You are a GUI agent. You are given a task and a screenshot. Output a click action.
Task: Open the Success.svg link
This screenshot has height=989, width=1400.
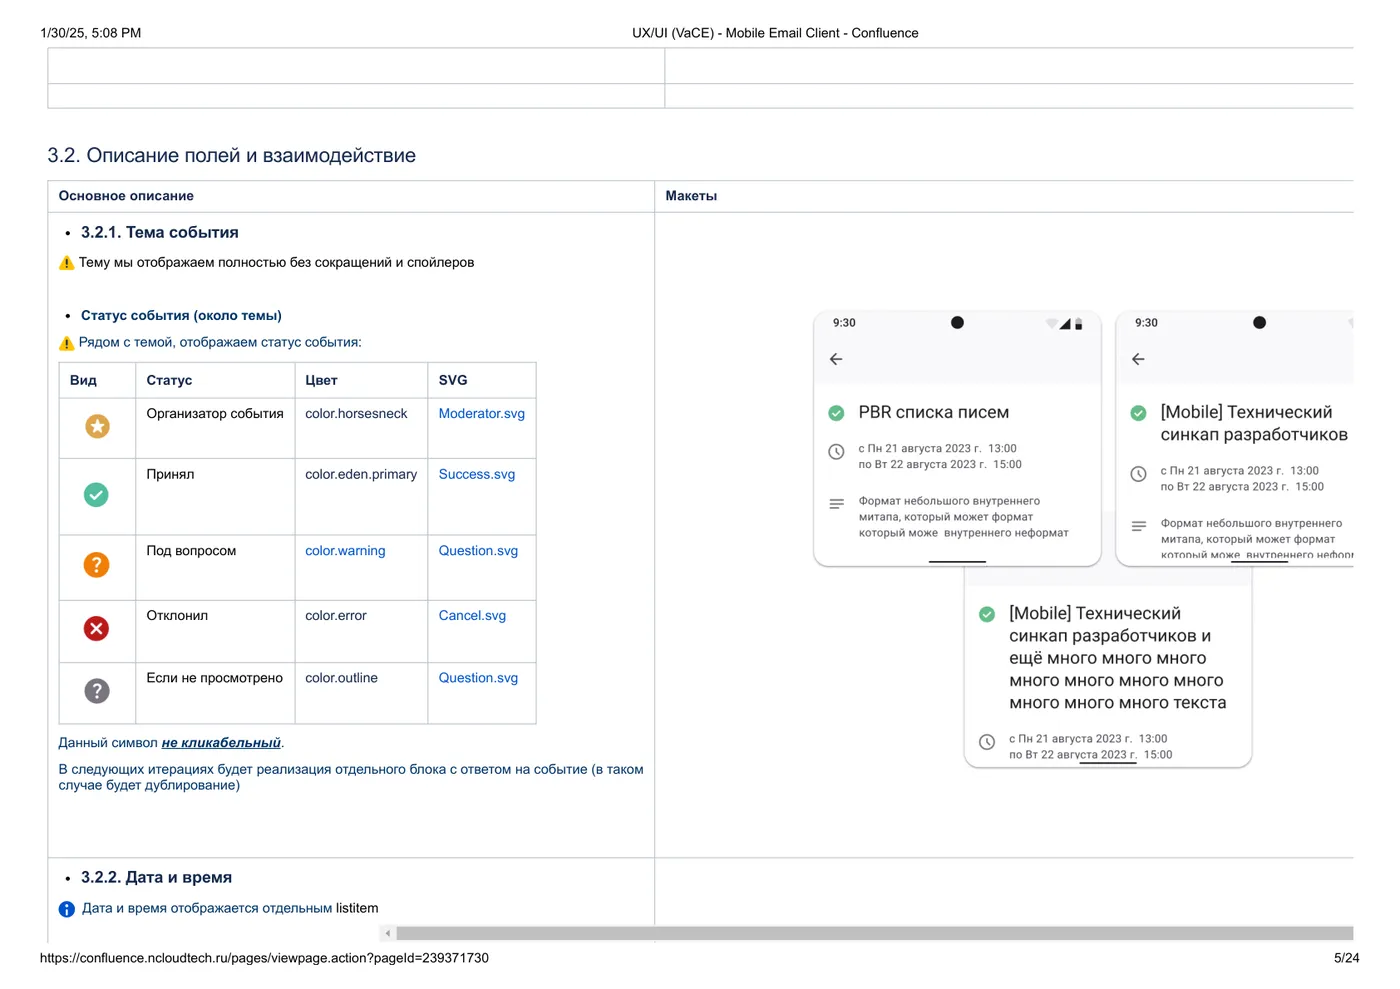477,475
